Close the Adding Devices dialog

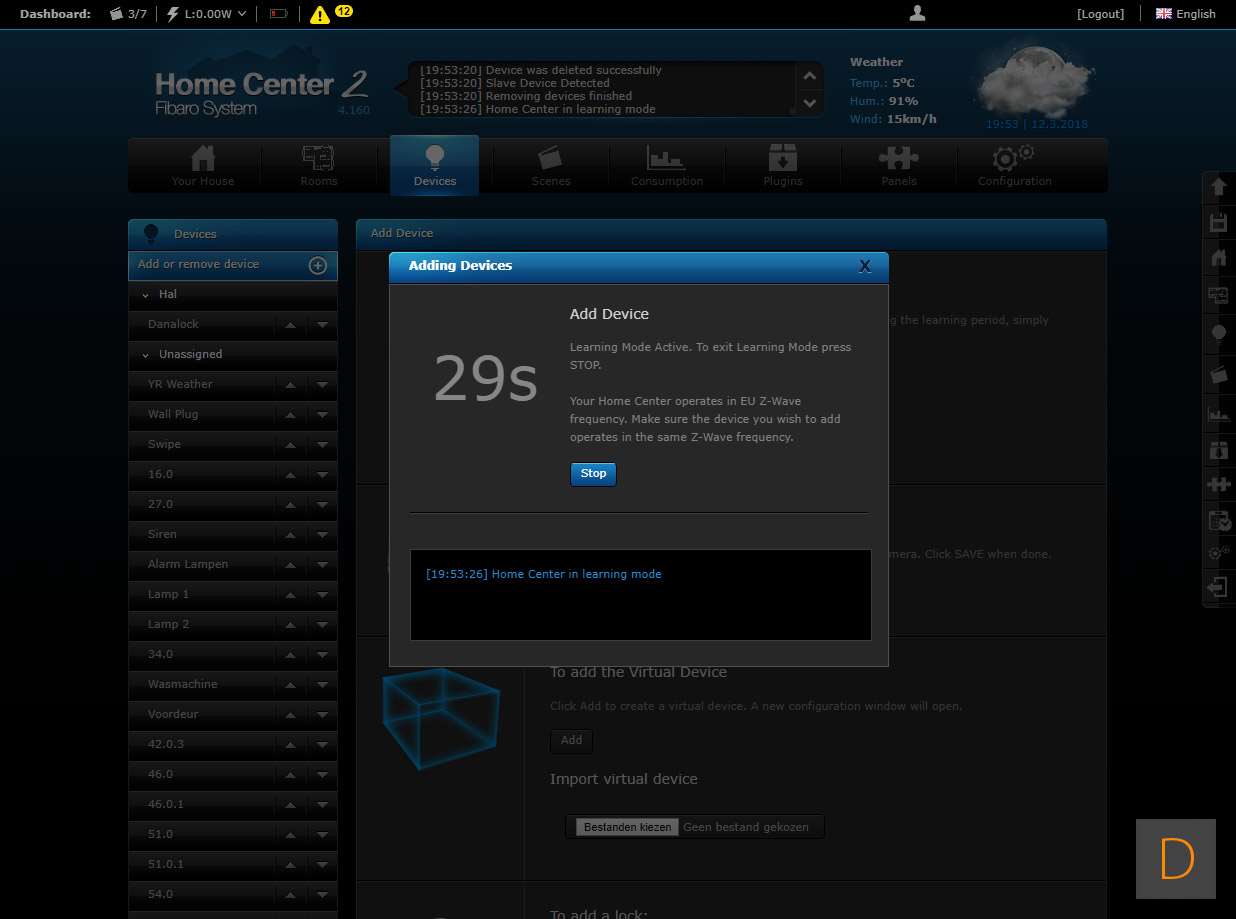[x=865, y=266]
